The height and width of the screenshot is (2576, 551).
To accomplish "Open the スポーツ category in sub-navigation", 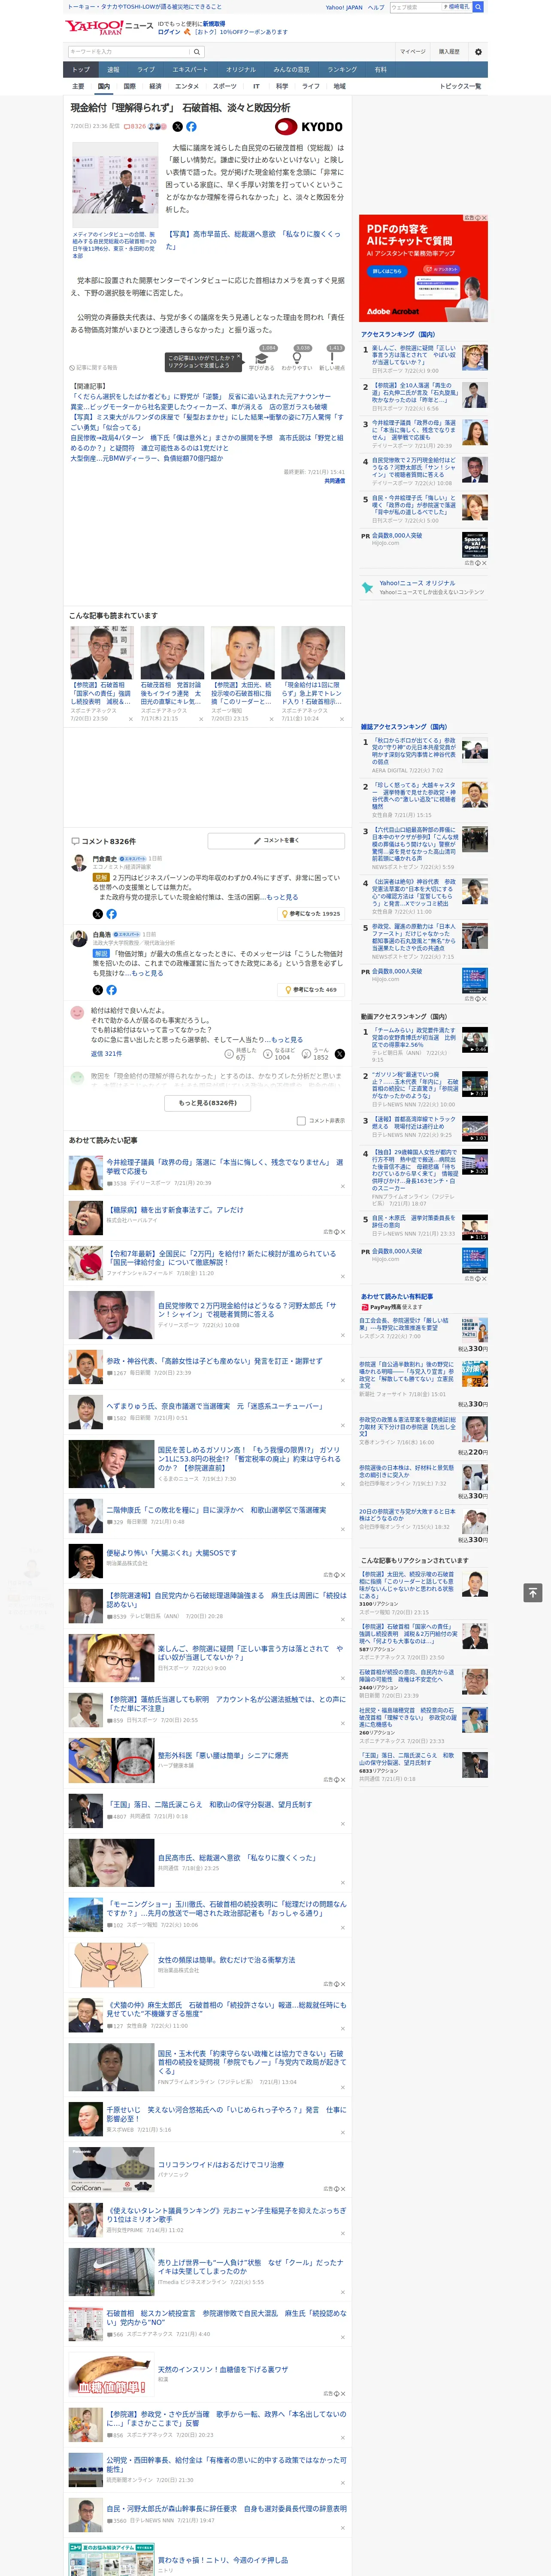I will point(225,86).
